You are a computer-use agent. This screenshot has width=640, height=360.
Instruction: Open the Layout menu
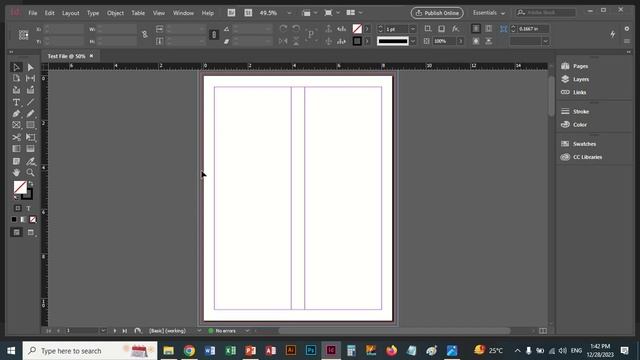tap(71, 13)
